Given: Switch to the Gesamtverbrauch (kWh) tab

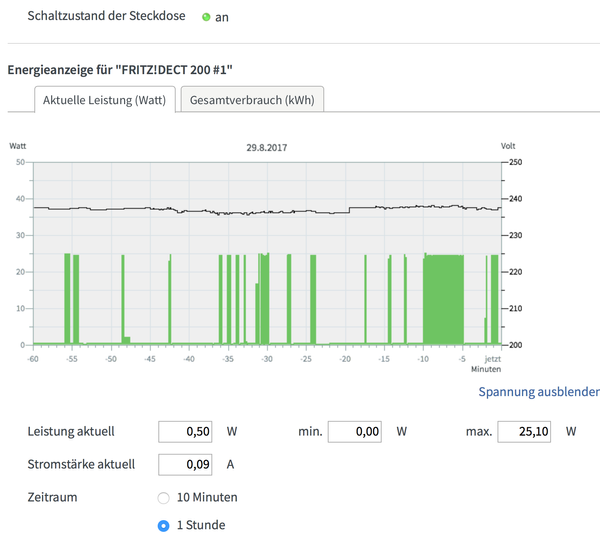Looking at the screenshot, I should 251,100.
